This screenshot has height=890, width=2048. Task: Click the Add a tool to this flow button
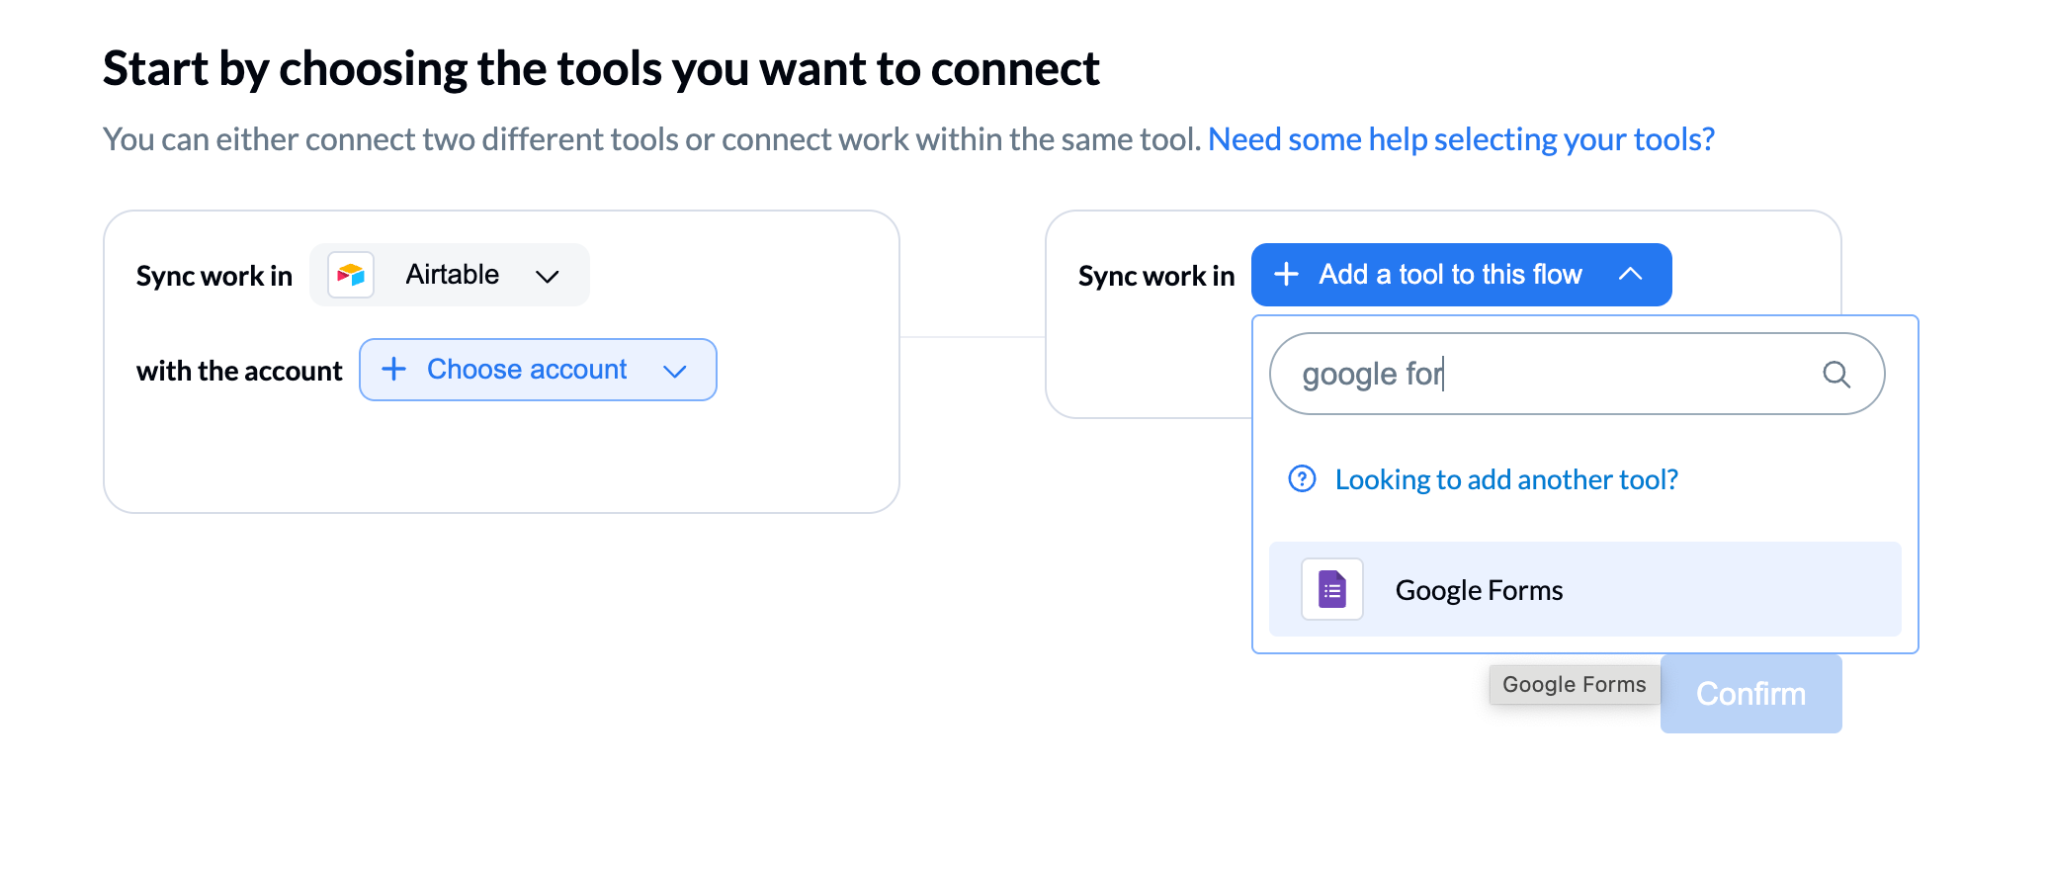1450,274
